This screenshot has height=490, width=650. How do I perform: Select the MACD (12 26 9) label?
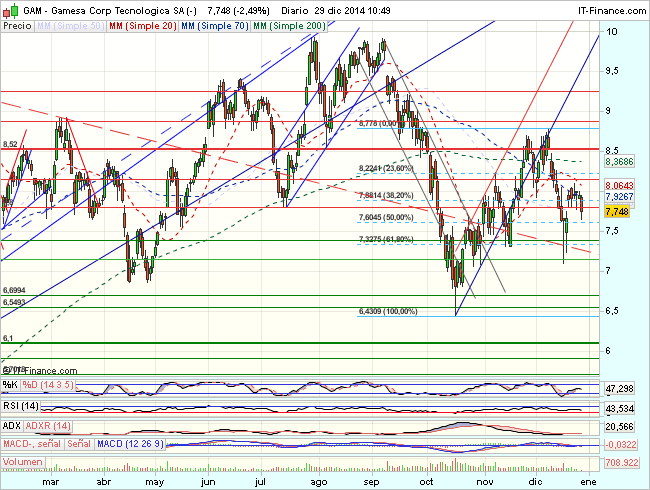130,444
